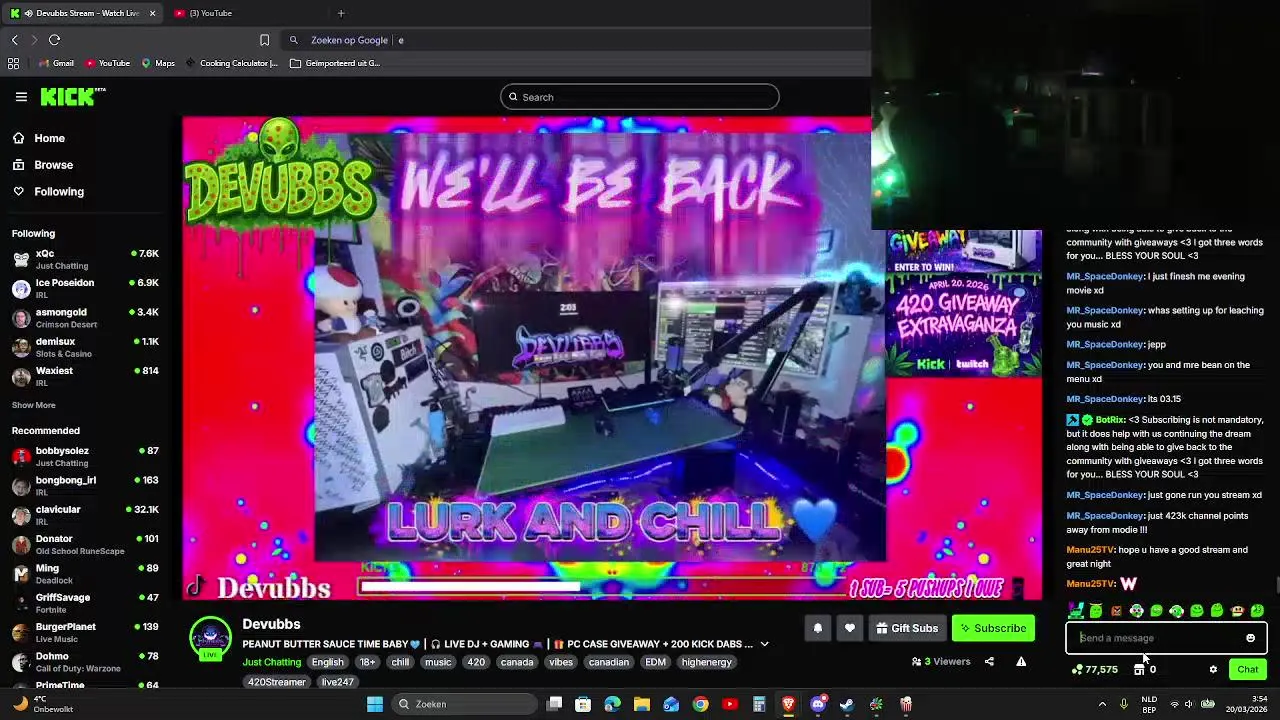Insert the first quick emote in chat

coord(1076,610)
